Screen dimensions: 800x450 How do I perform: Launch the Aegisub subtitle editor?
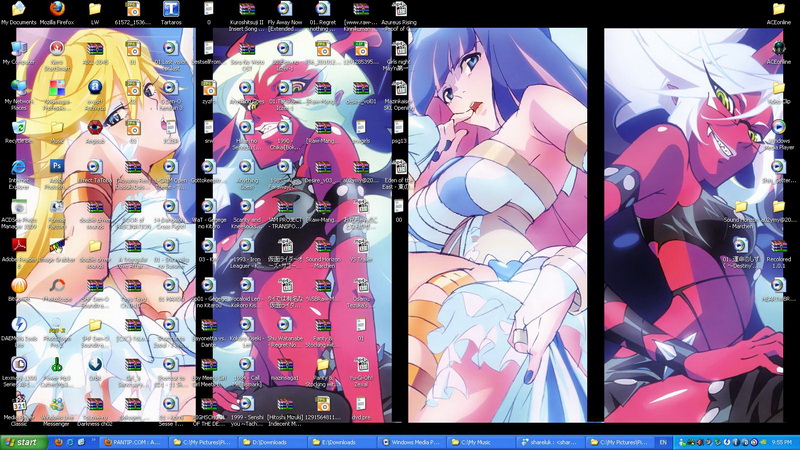tap(95, 132)
